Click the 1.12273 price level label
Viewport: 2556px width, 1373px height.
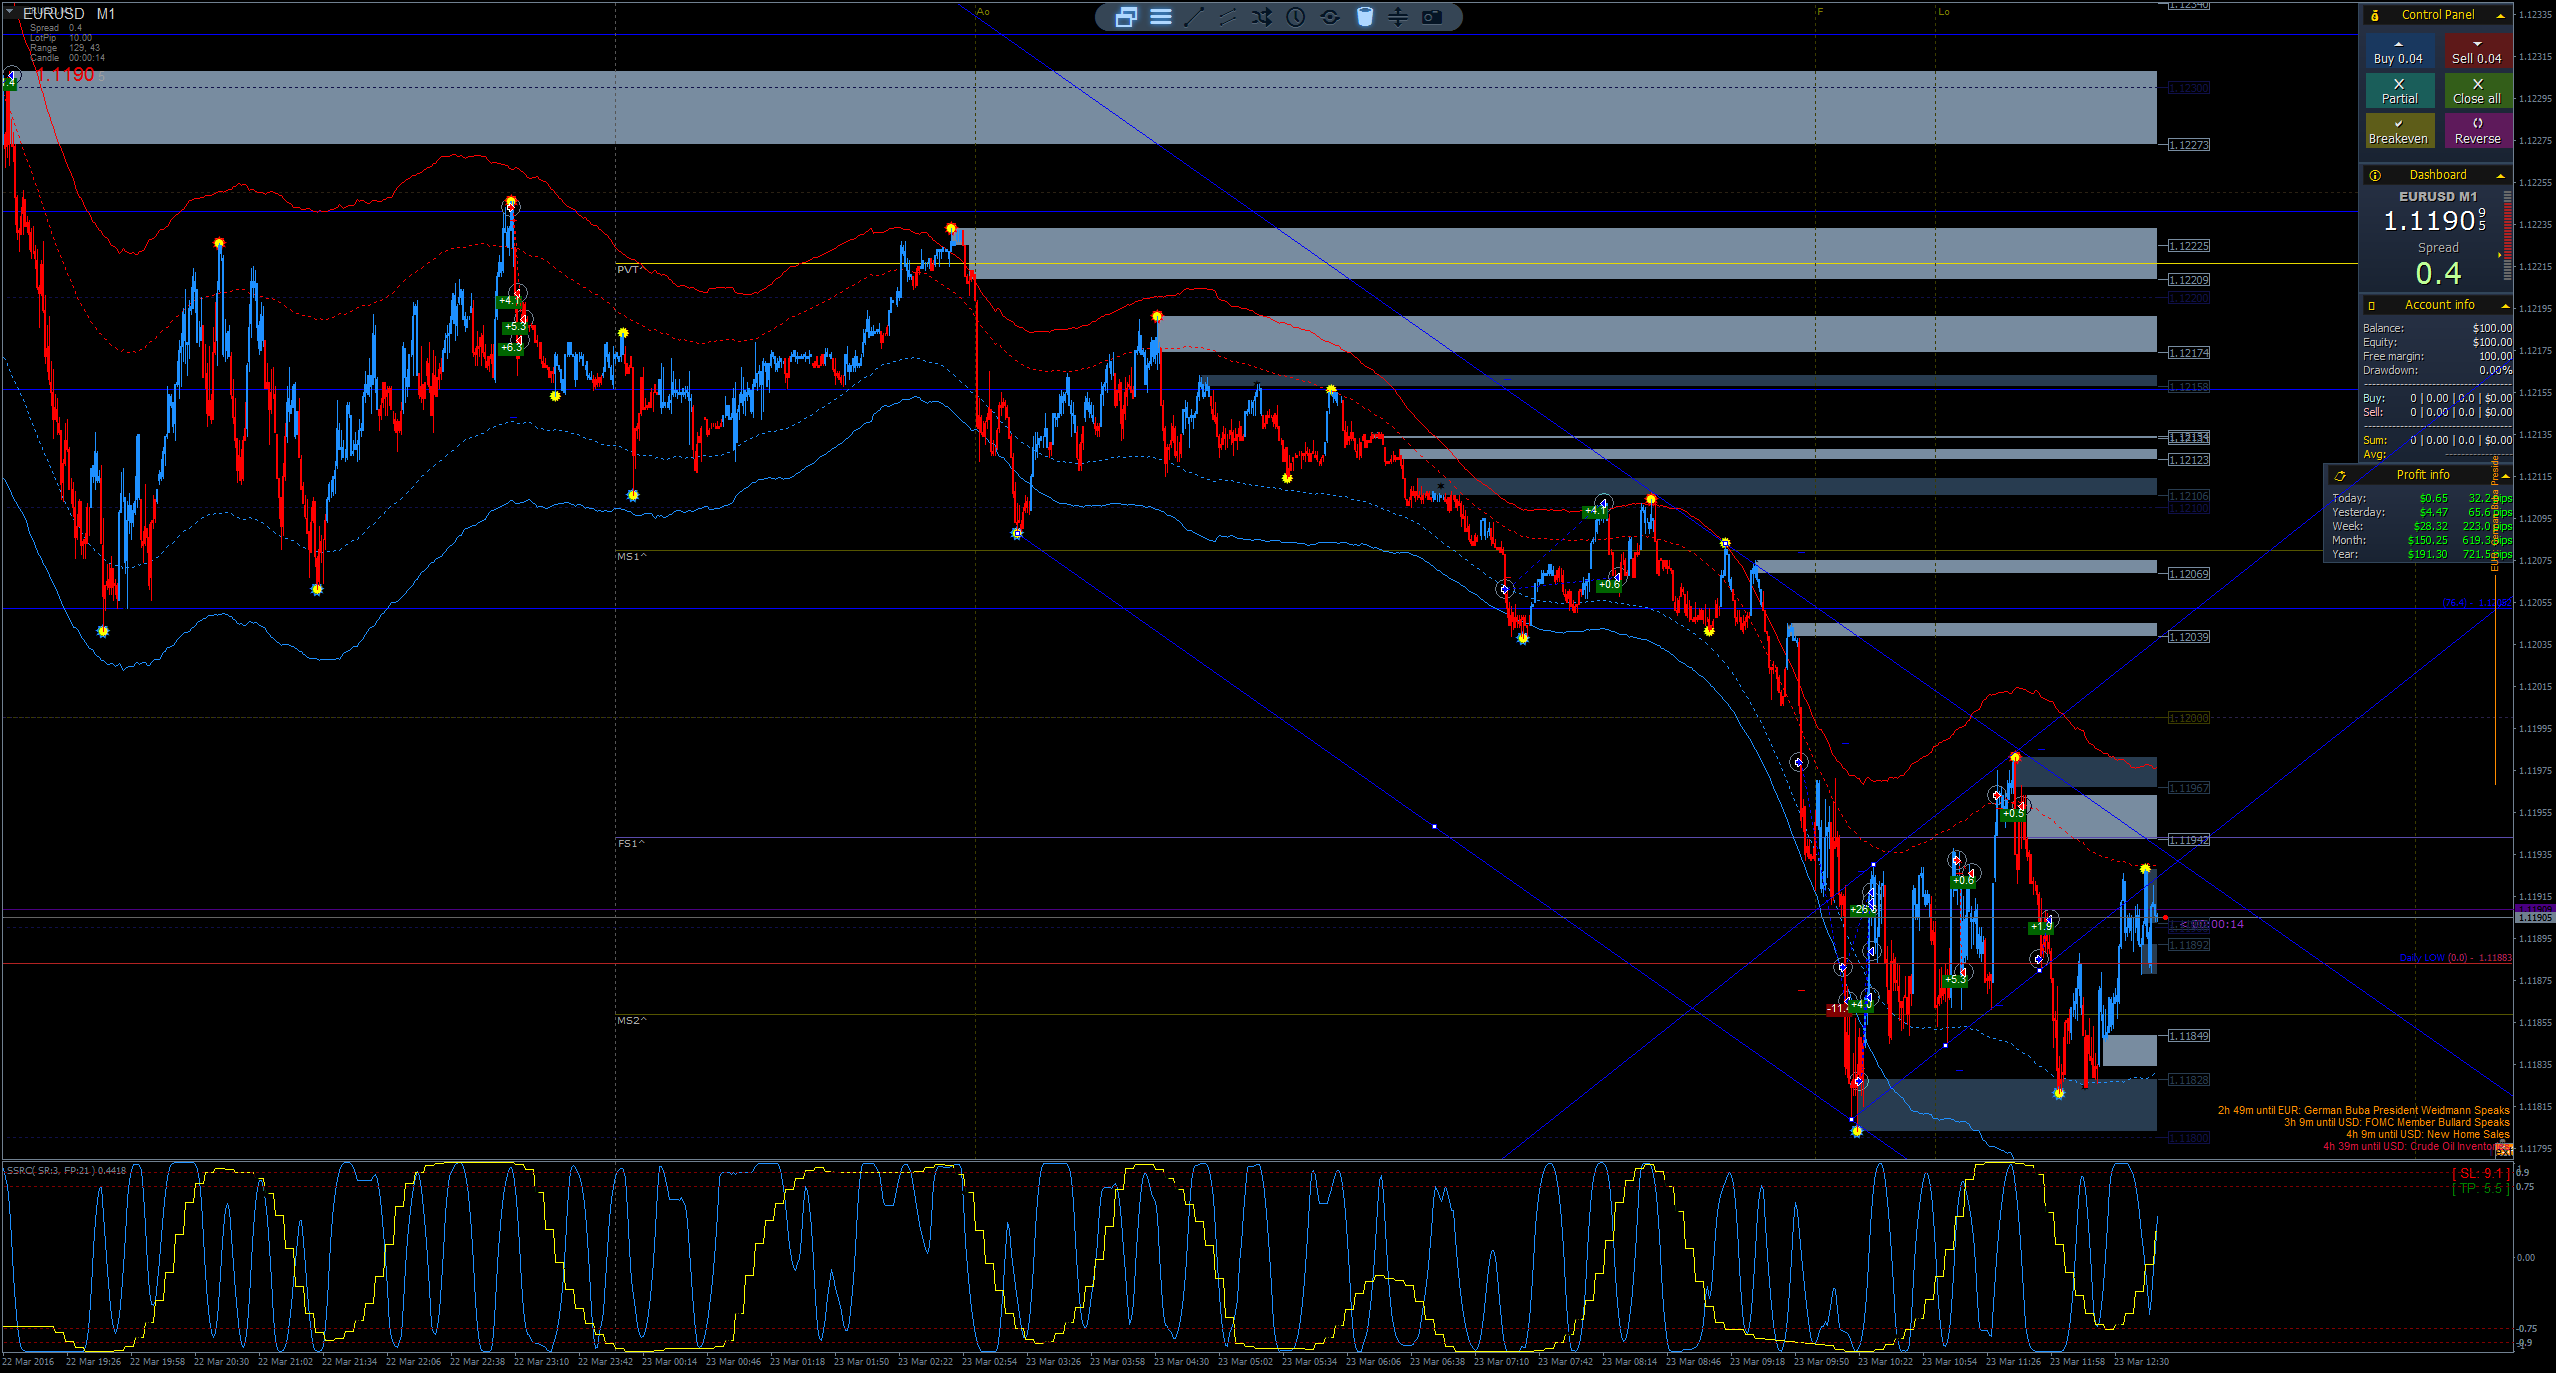[2188, 145]
